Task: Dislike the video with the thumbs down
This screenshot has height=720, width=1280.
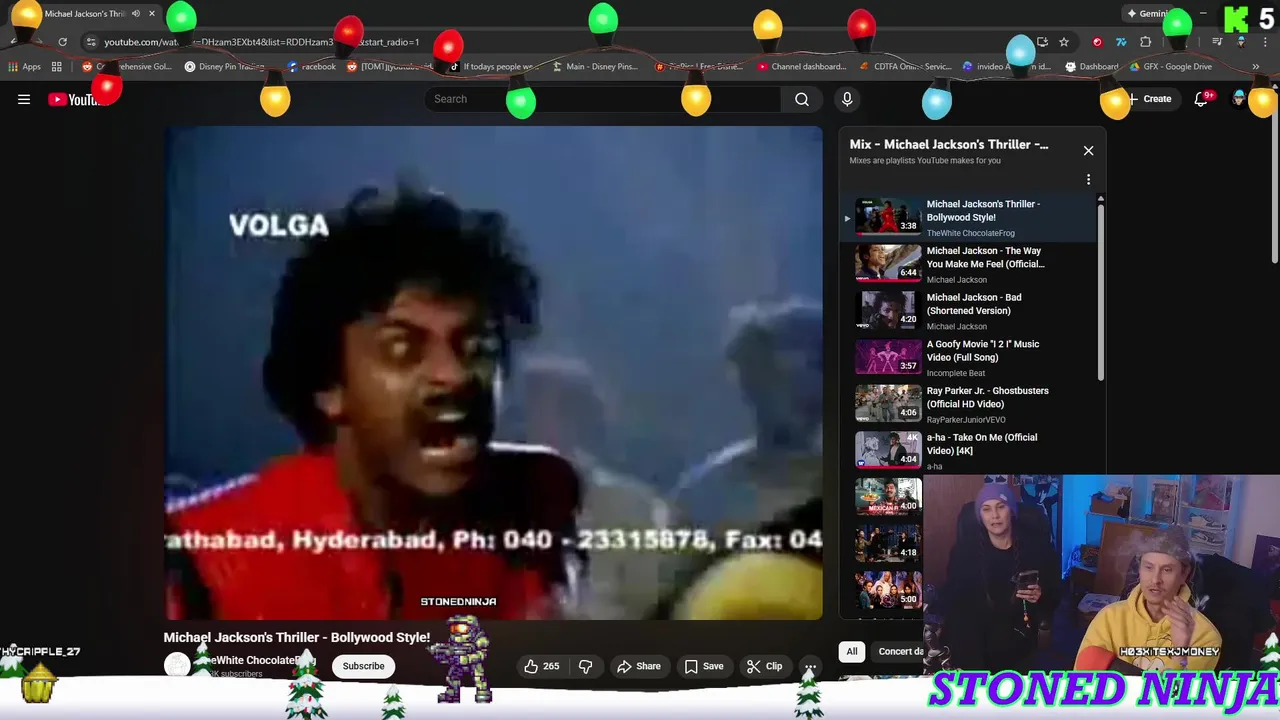Action: click(x=586, y=666)
